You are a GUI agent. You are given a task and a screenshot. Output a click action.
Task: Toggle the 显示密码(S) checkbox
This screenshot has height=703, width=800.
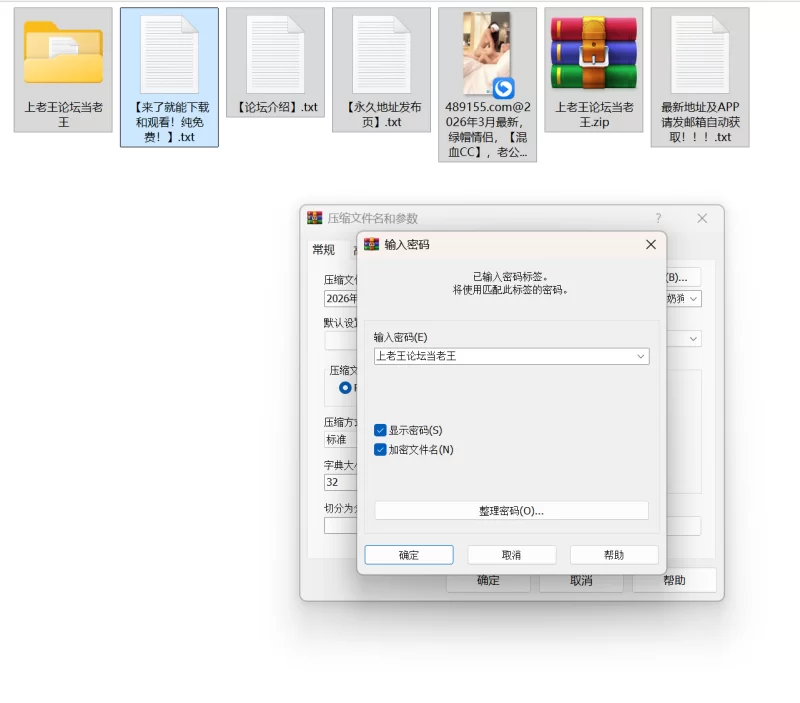(x=380, y=430)
